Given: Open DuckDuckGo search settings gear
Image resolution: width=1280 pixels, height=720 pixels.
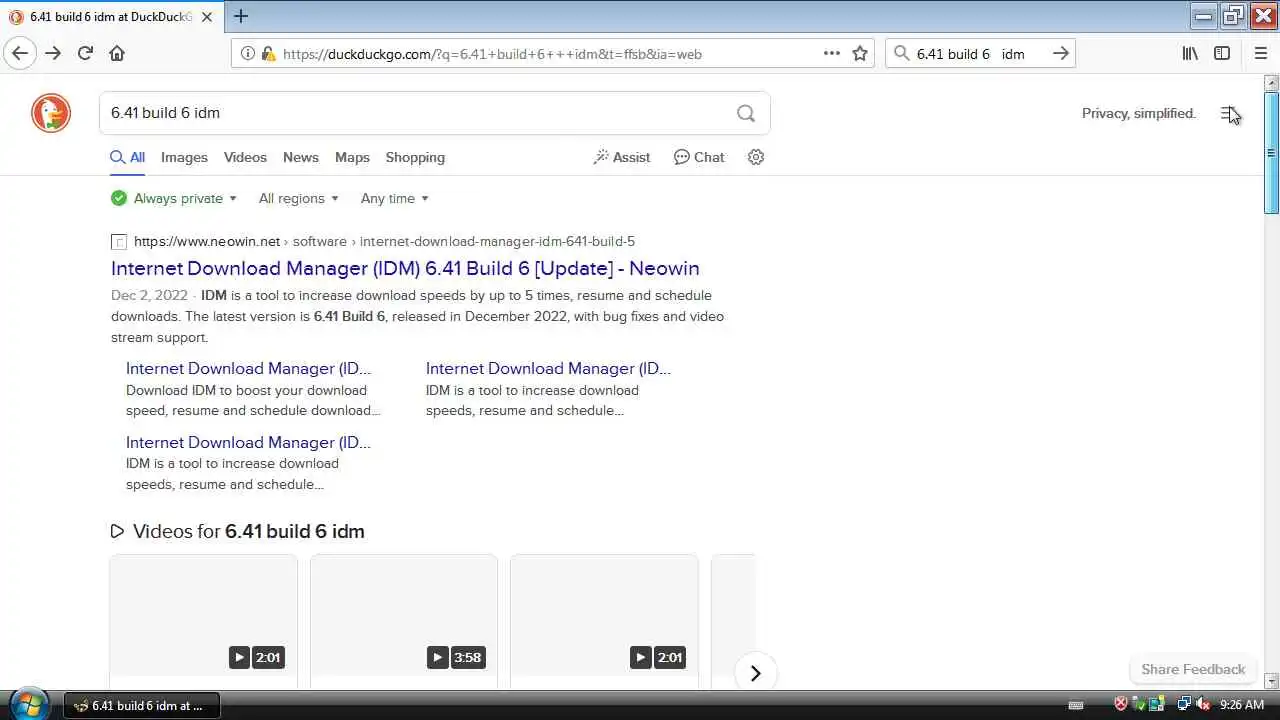Looking at the screenshot, I should click(756, 157).
